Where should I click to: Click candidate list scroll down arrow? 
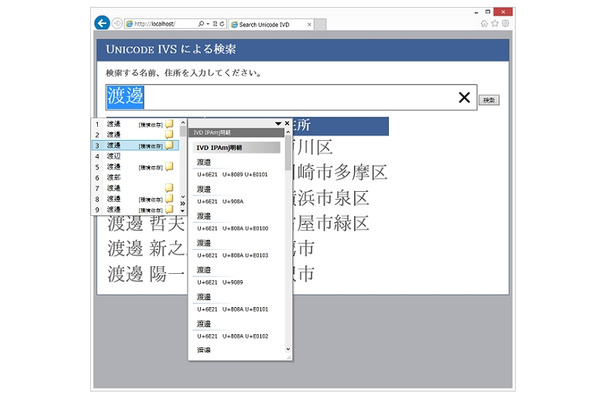[182, 197]
